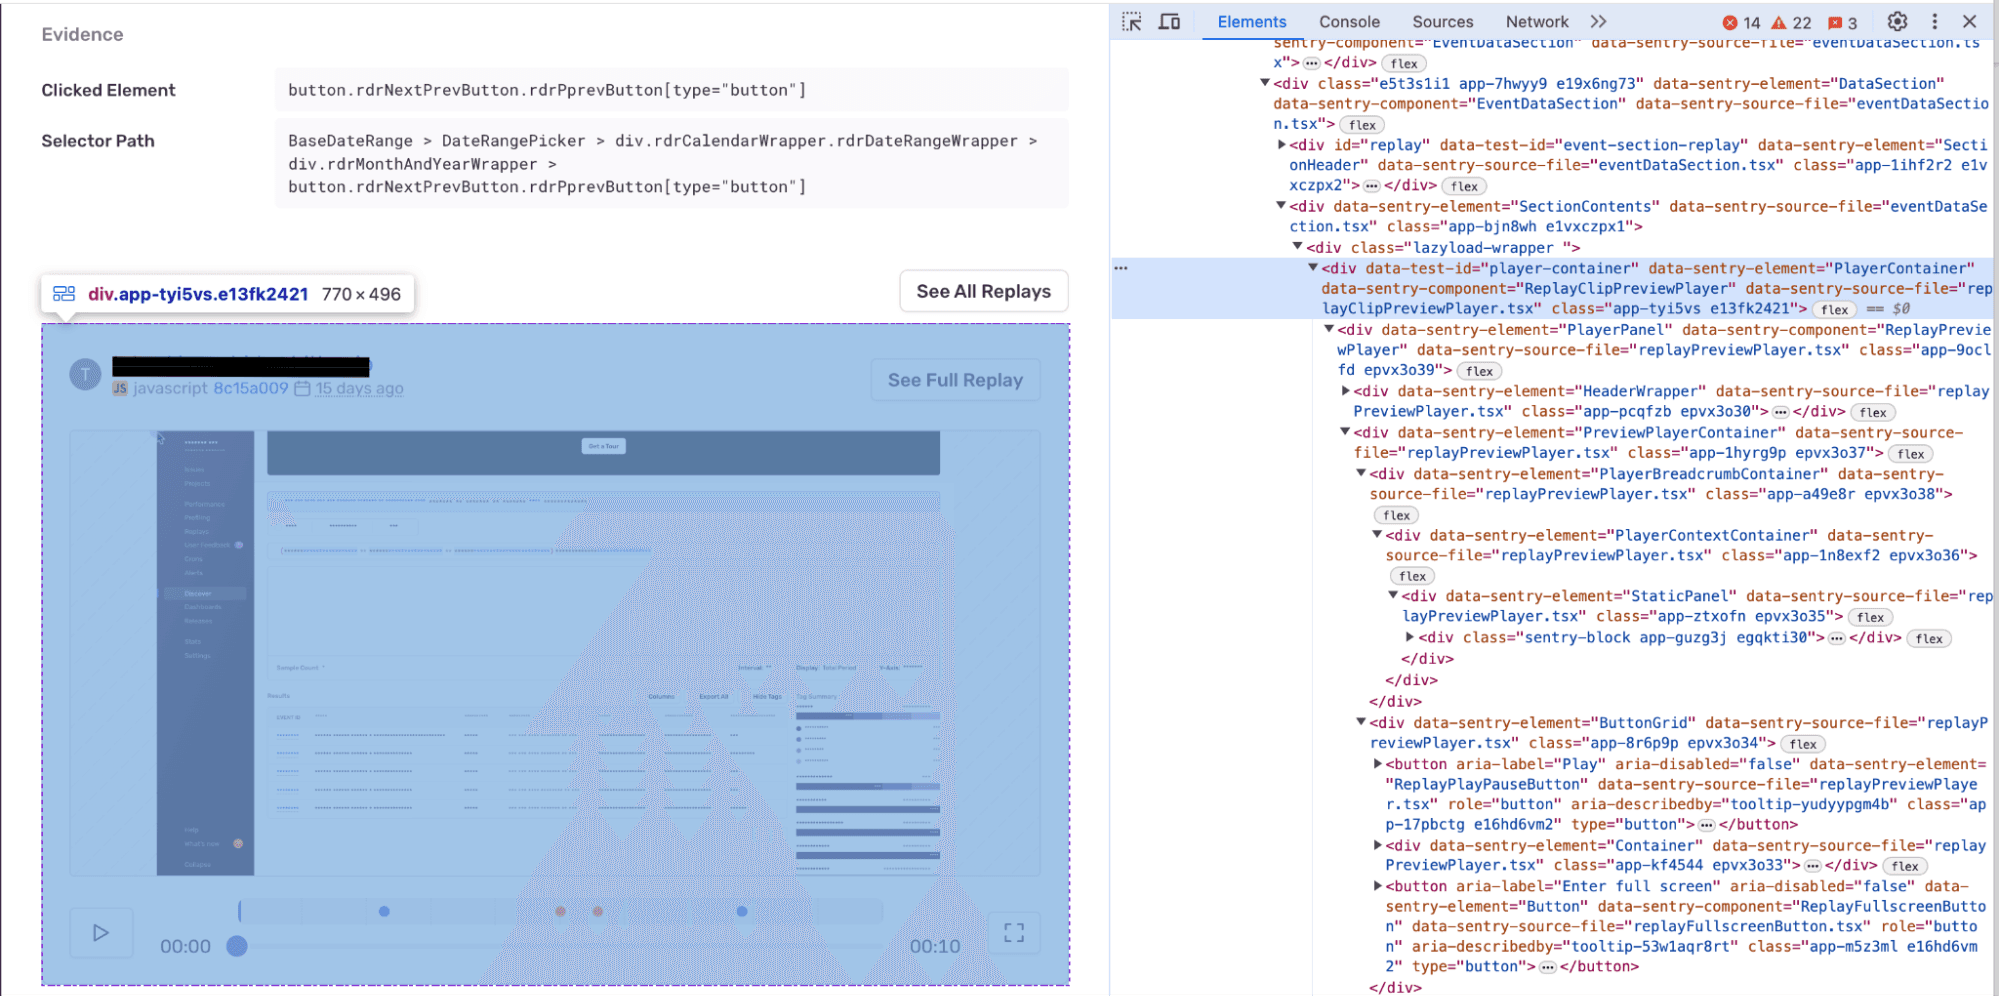Screen dimensions: 1999x996
Task: Click the See All Replays button
Action: point(983,291)
